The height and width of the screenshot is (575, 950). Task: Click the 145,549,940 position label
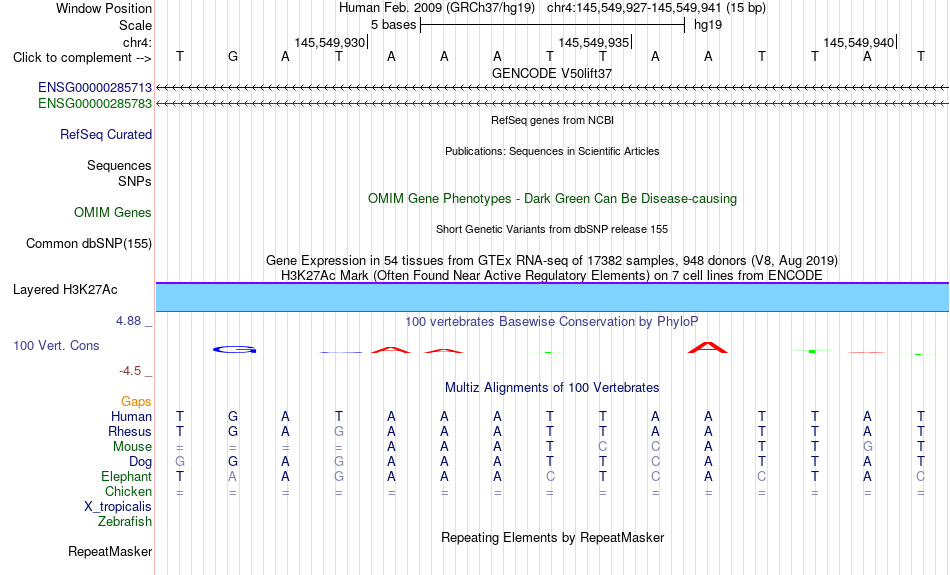point(859,42)
